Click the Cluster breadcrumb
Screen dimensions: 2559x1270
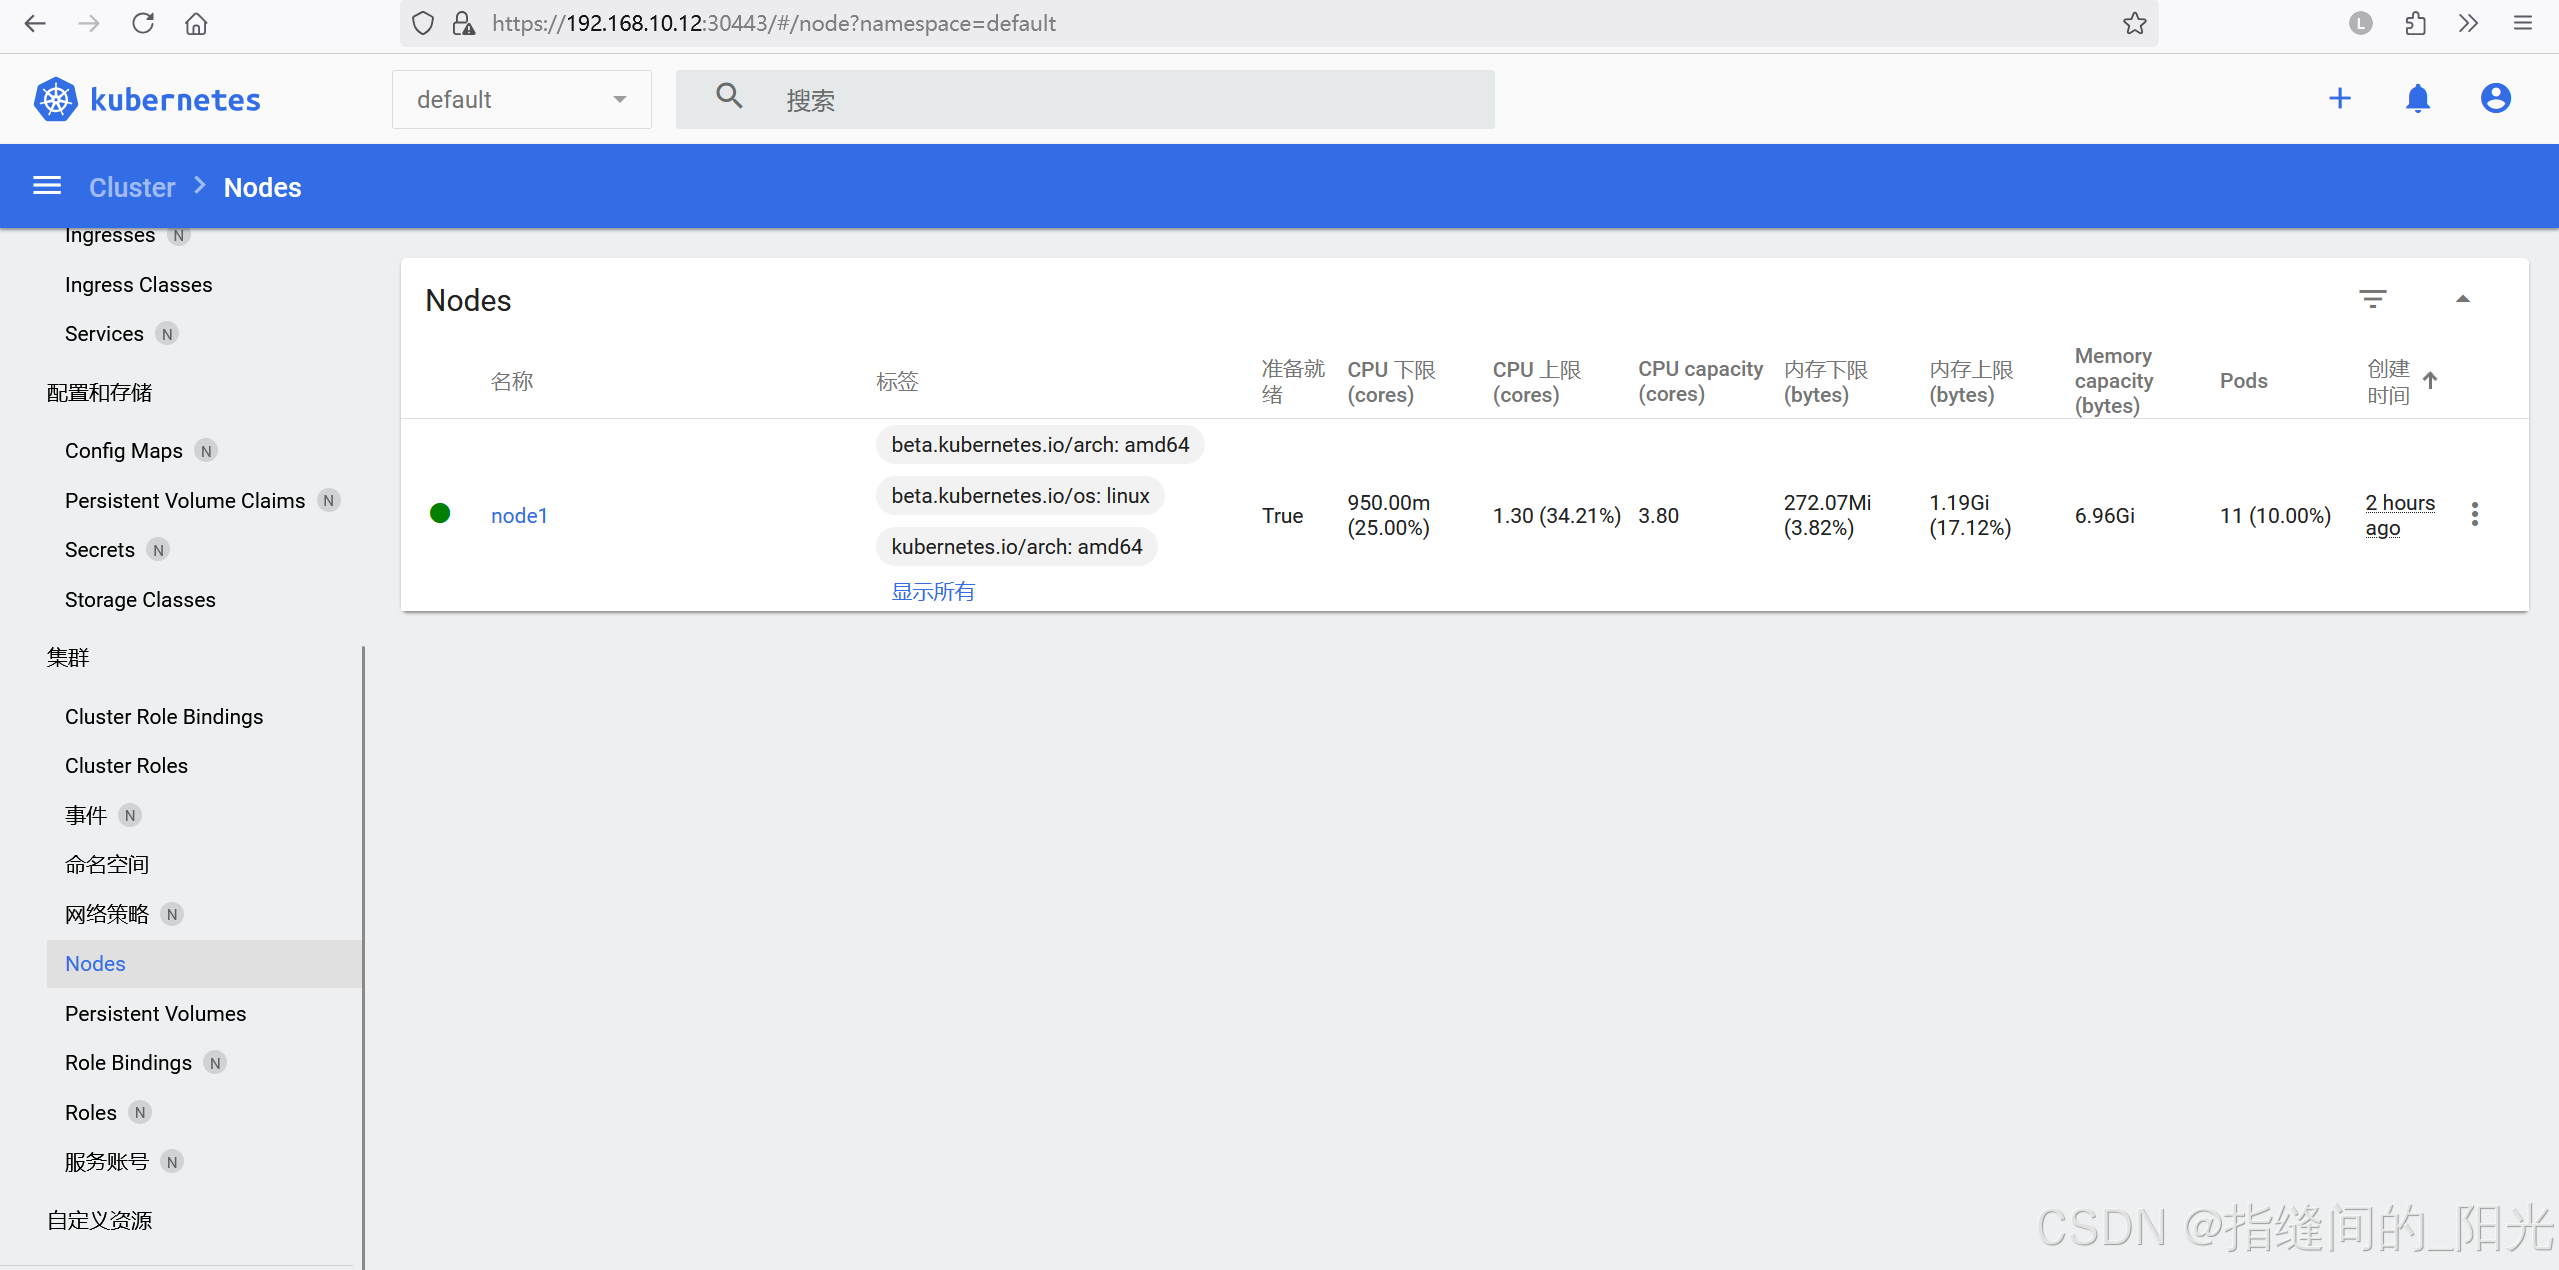[132, 187]
